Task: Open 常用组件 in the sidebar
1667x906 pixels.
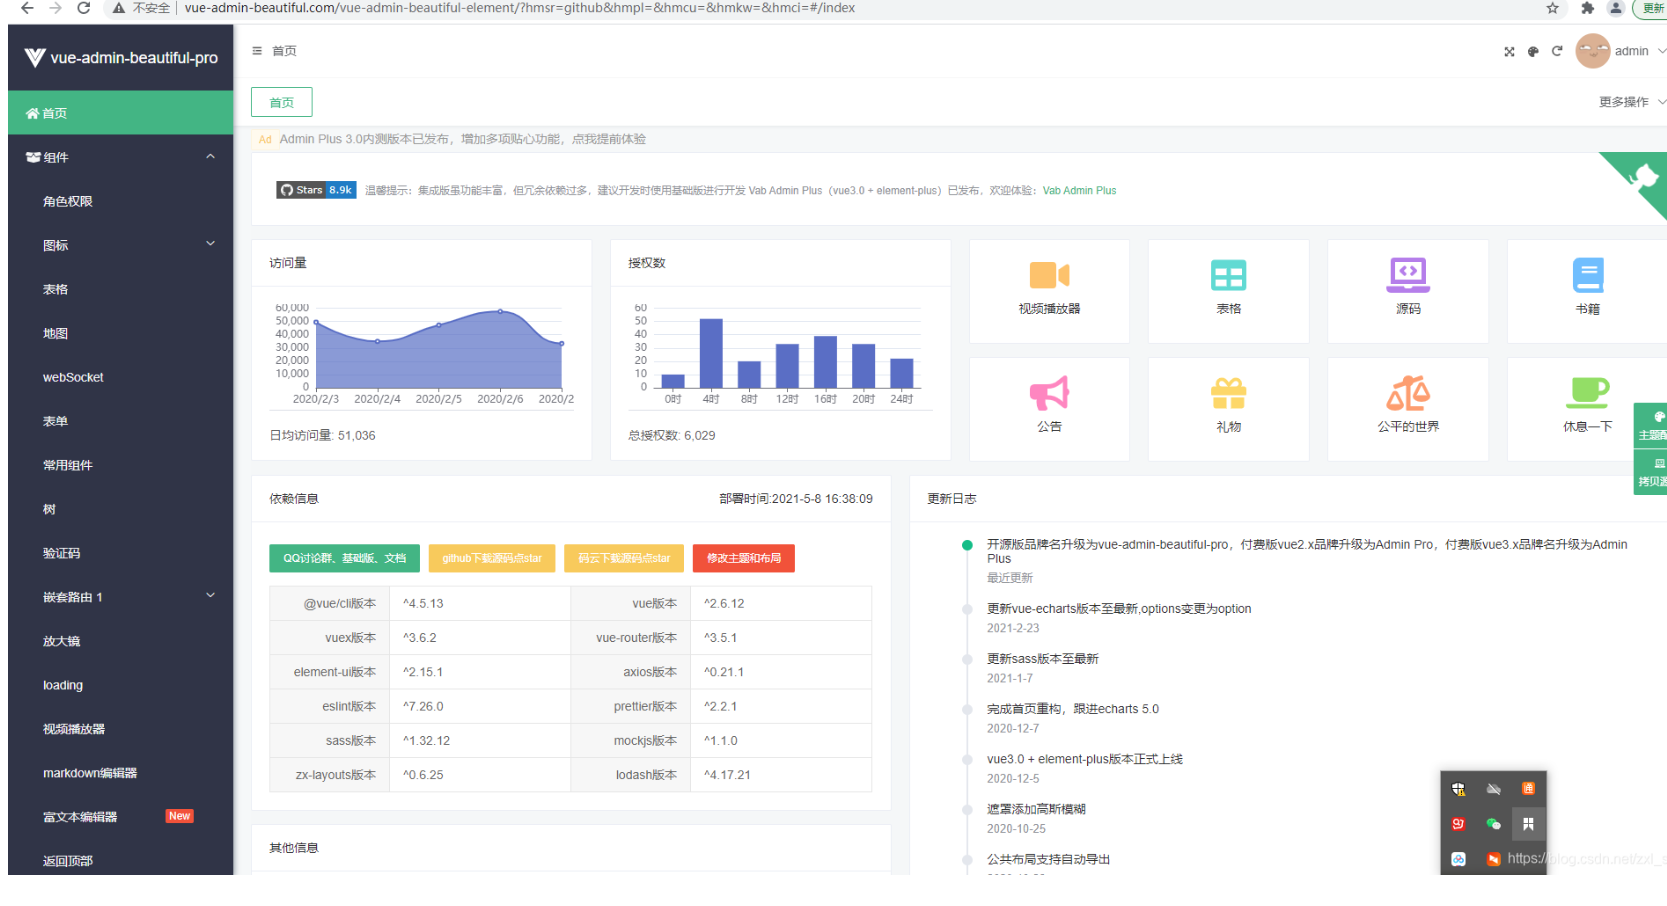Action: (121, 465)
